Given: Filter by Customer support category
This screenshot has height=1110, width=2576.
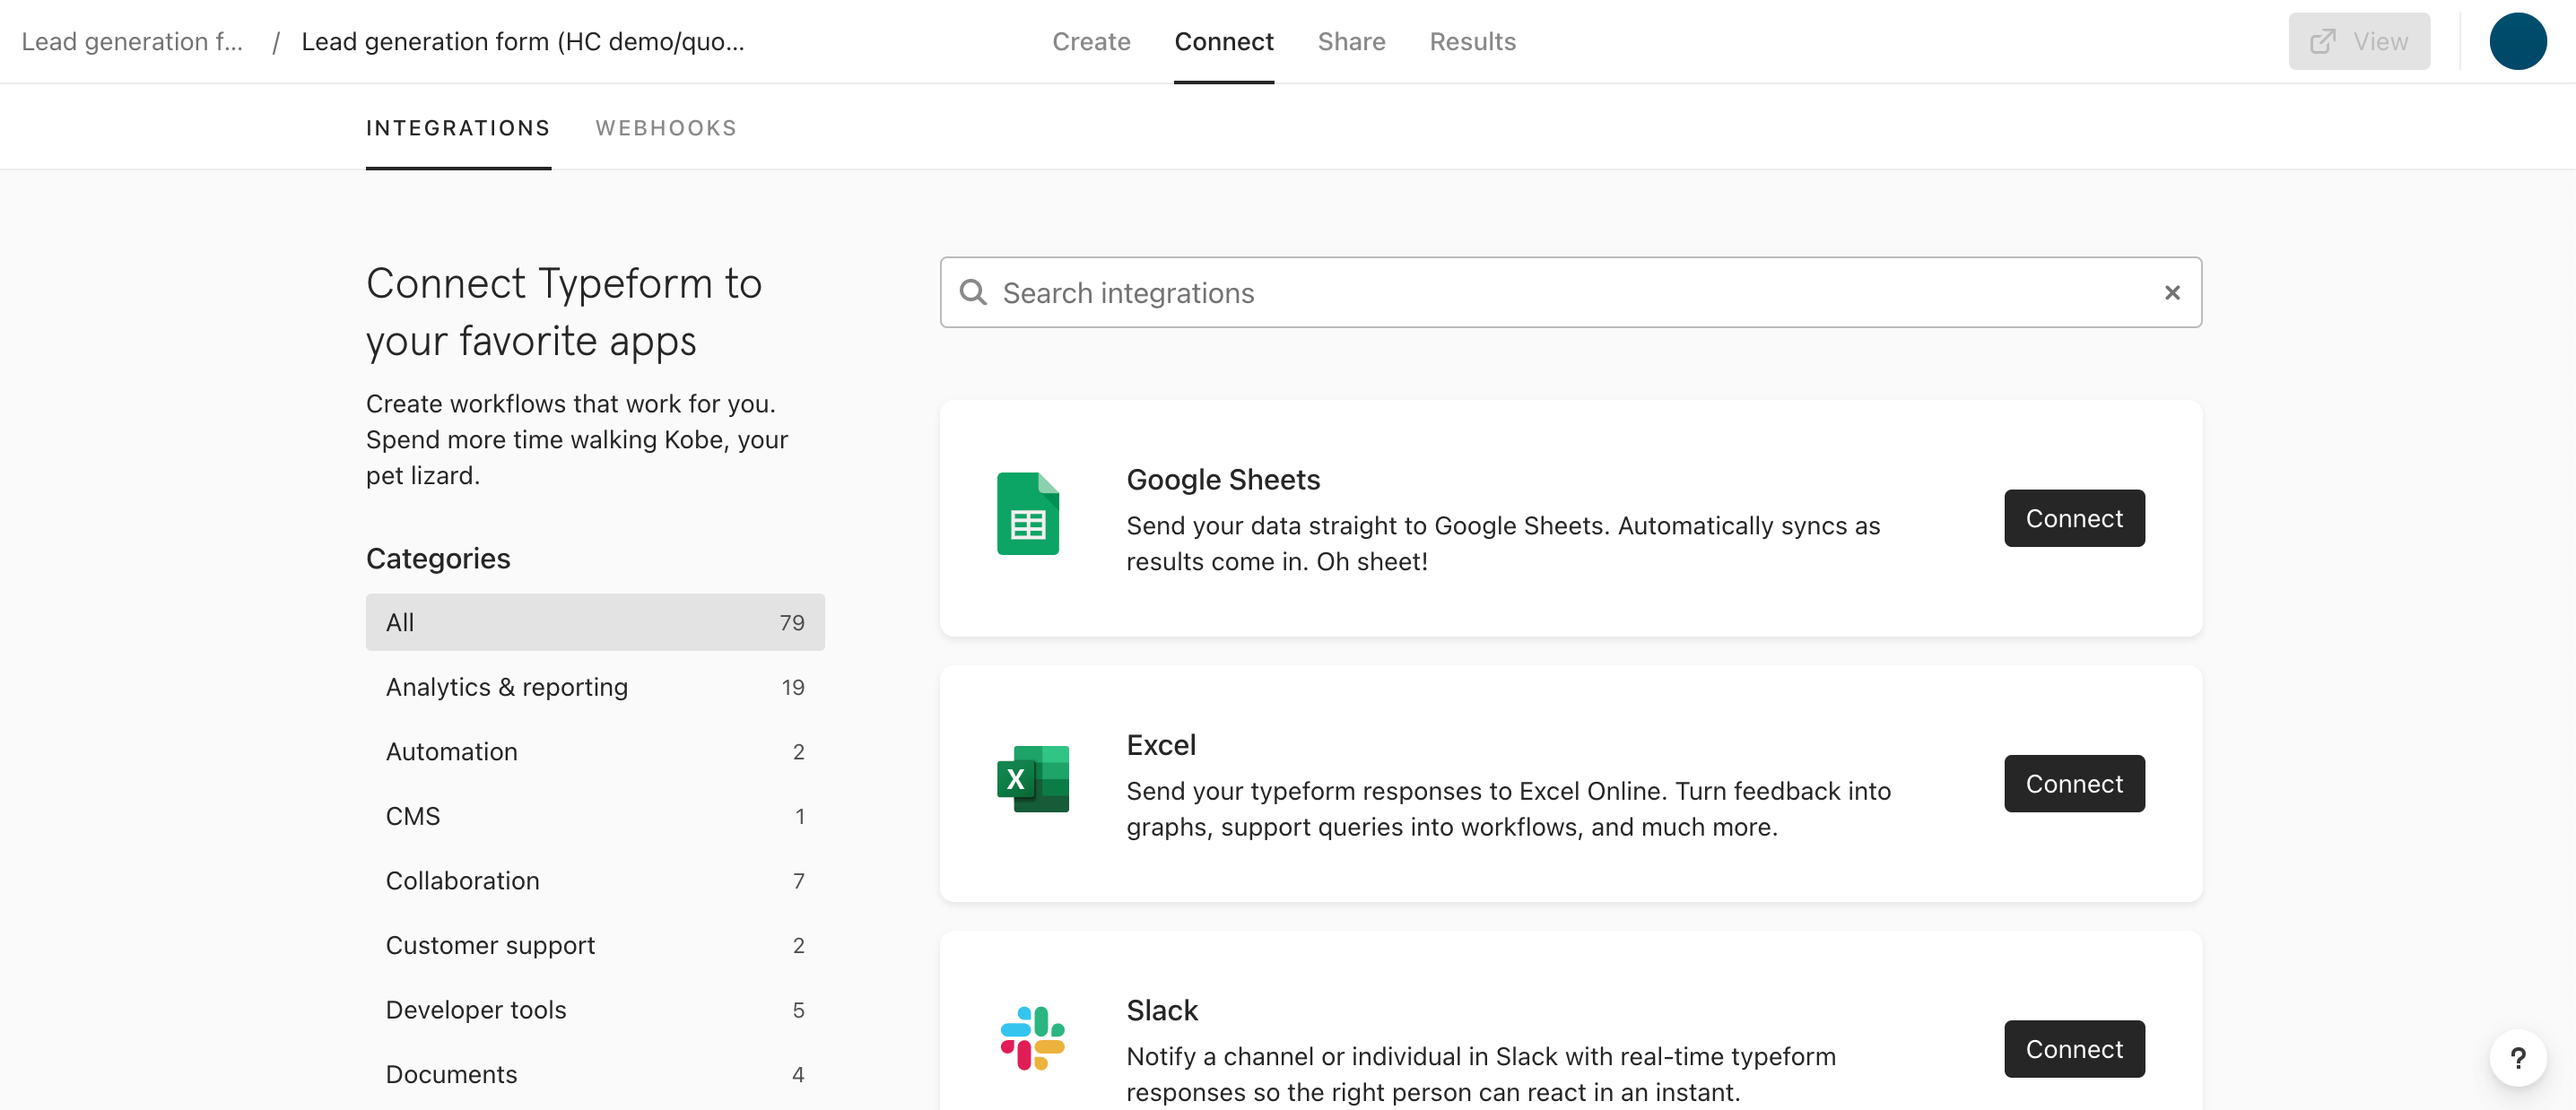Looking at the screenshot, I should click(594, 944).
